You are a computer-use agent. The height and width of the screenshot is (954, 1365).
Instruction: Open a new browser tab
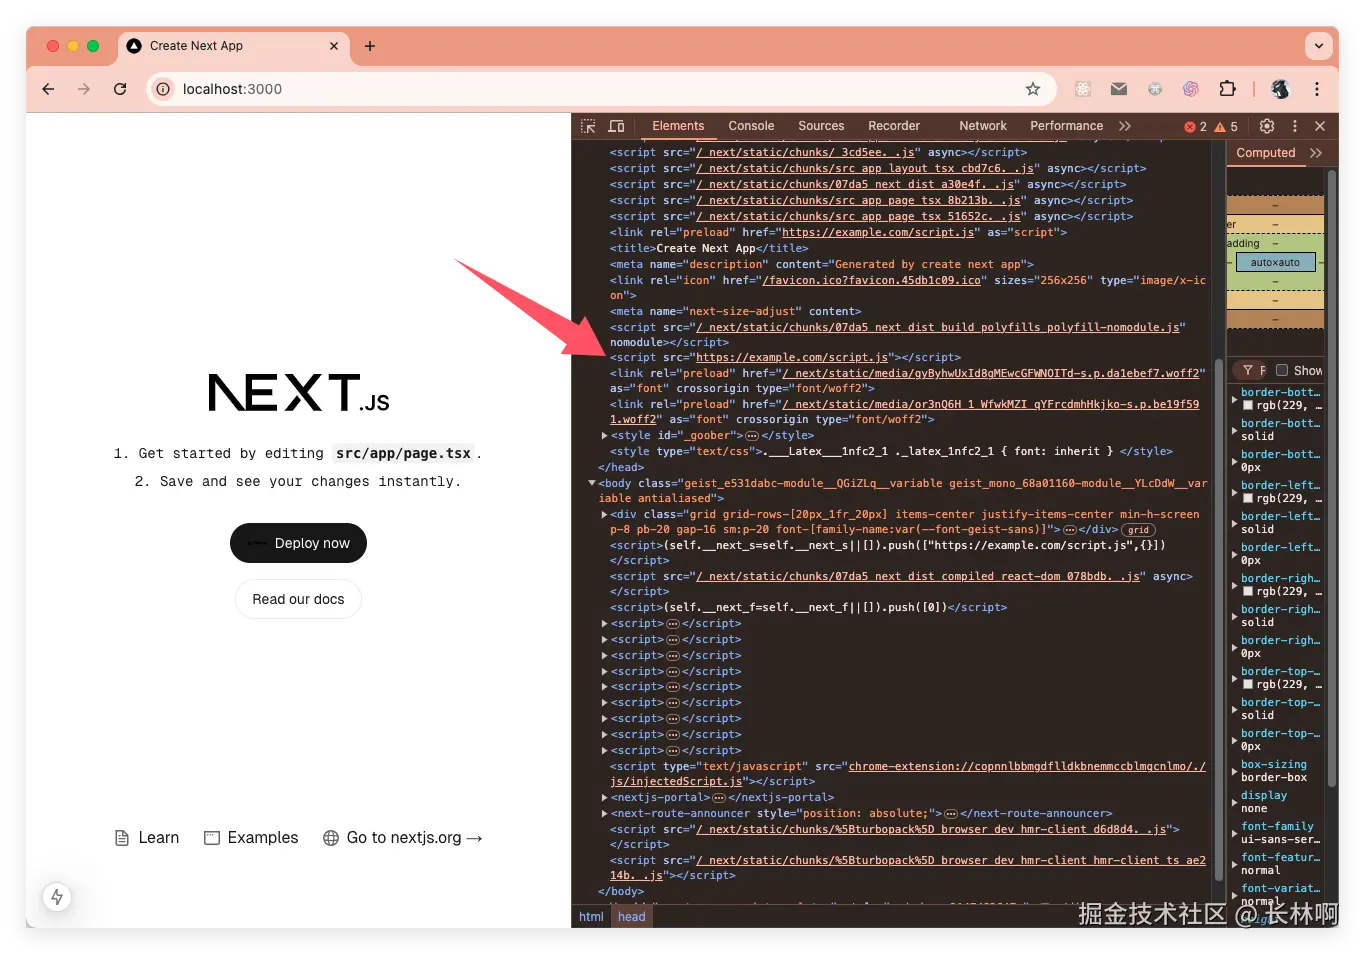click(370, 46)
